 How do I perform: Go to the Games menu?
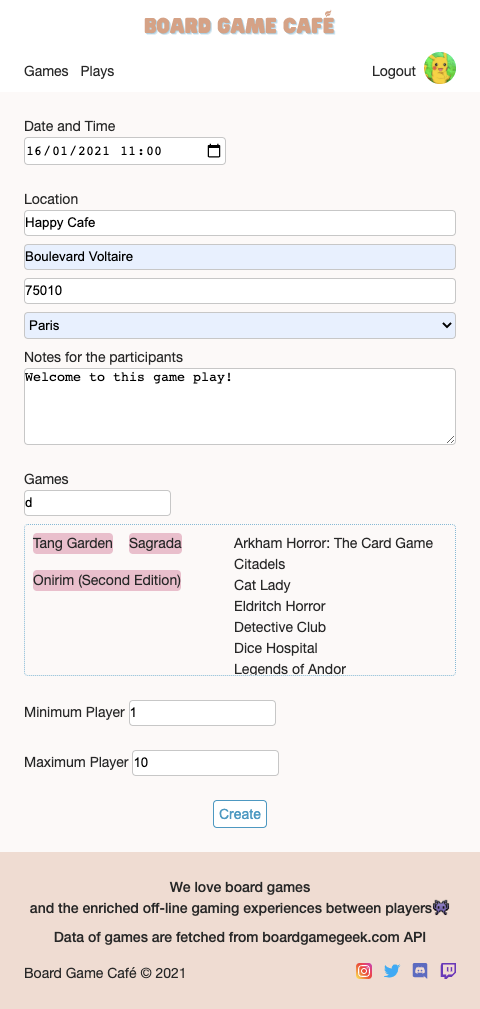click(x=46, y=71)
